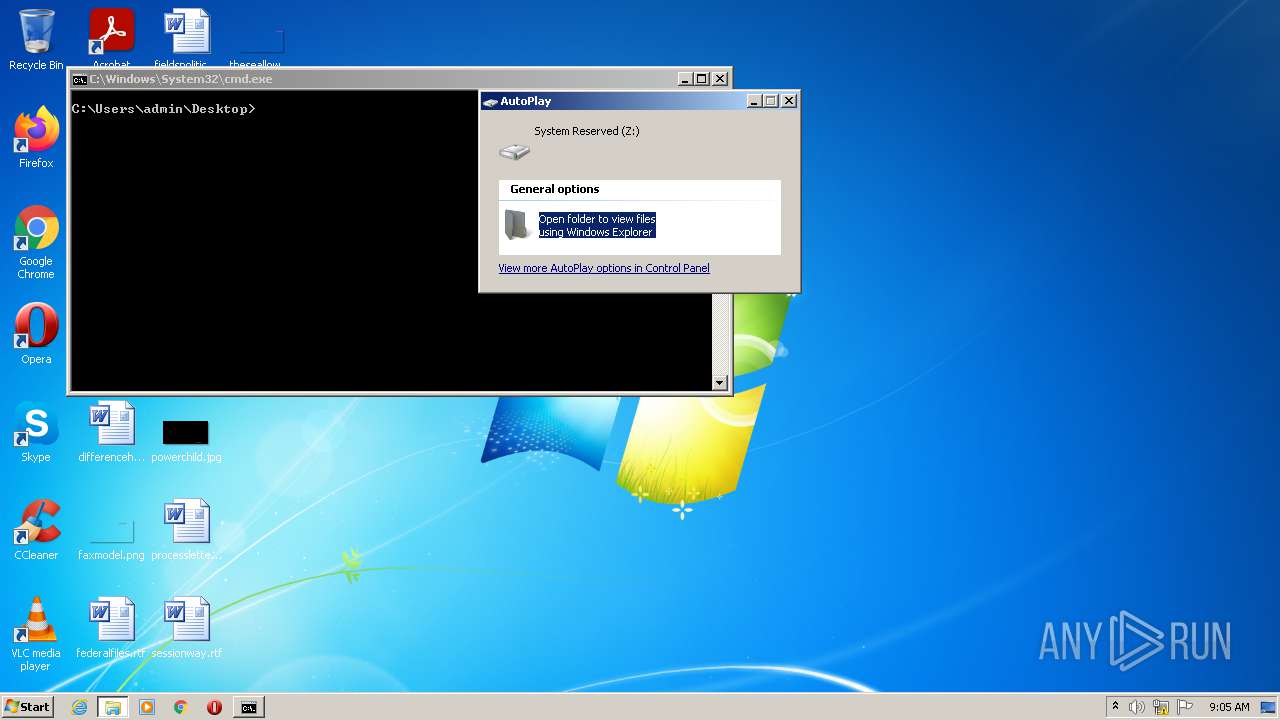The image size is (1280, 720).
Task: Open the Skype desktop shortcut
Action: [x=36, y=432]
